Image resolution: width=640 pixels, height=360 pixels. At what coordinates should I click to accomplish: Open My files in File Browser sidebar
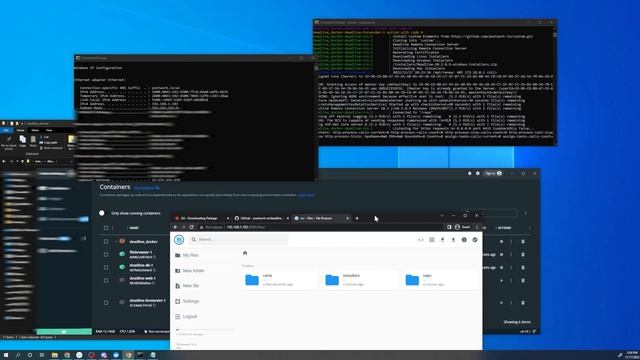[x=187, y=255]
